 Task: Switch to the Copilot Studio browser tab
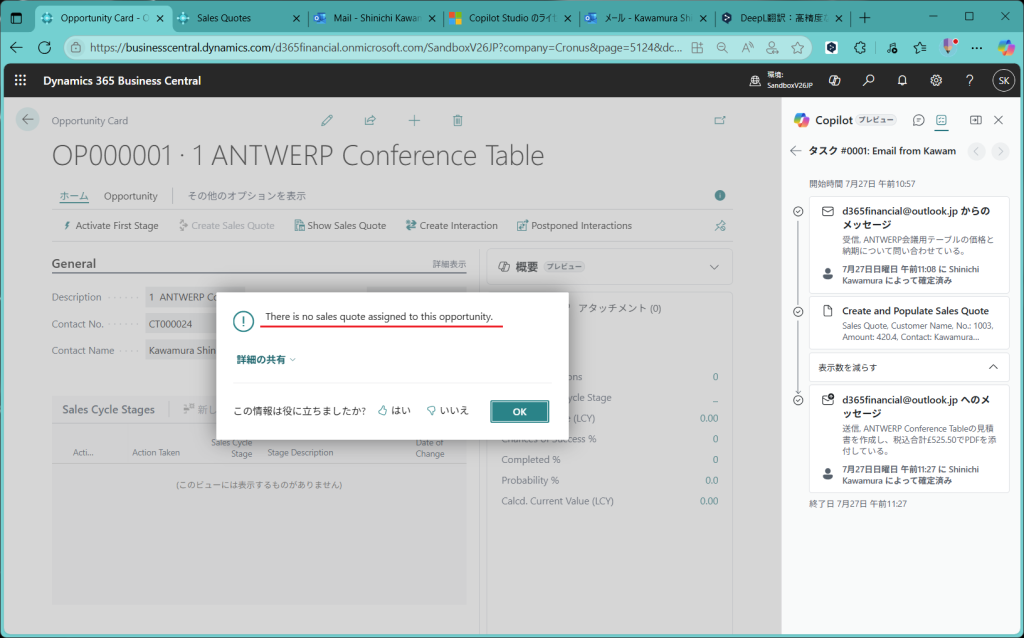511,18
